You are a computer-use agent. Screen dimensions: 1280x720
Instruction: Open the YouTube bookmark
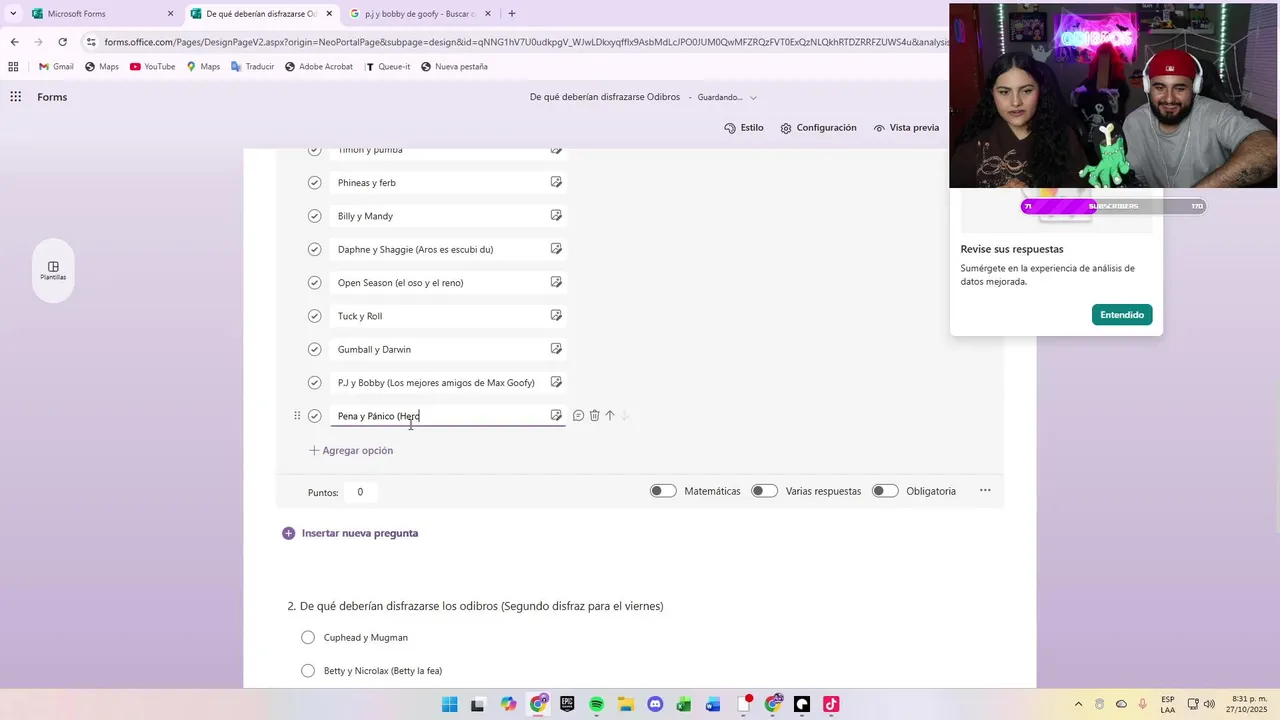(x=152, y=67)
